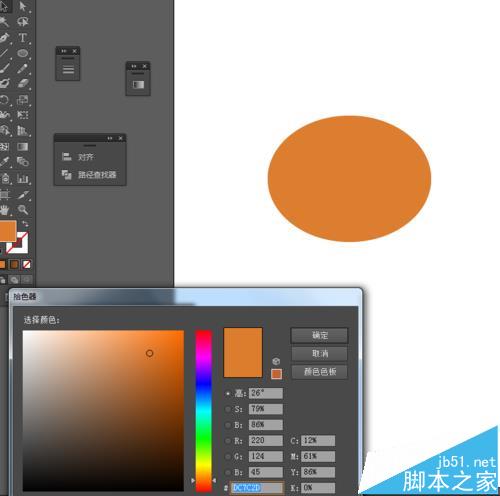Select the Column Graph tool

click(x=23, y=178)
